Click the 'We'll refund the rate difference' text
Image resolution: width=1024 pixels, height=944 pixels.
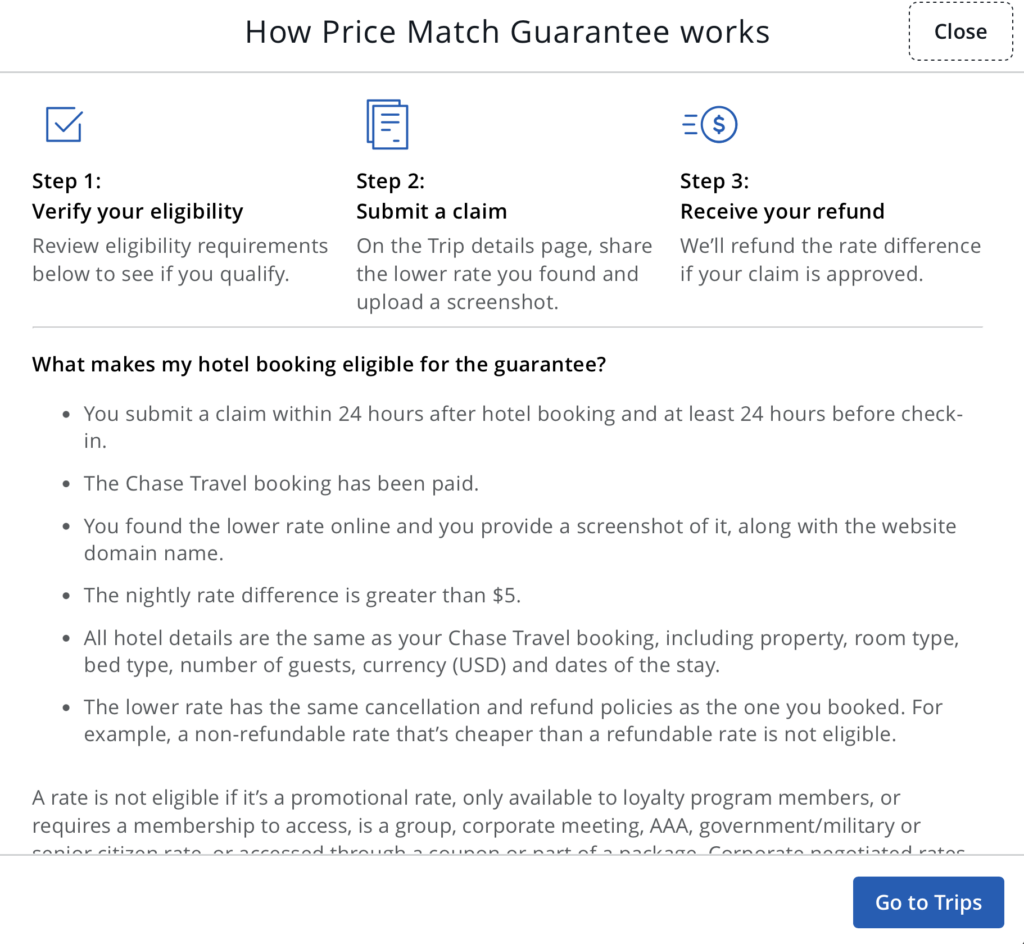click(830, 259)
